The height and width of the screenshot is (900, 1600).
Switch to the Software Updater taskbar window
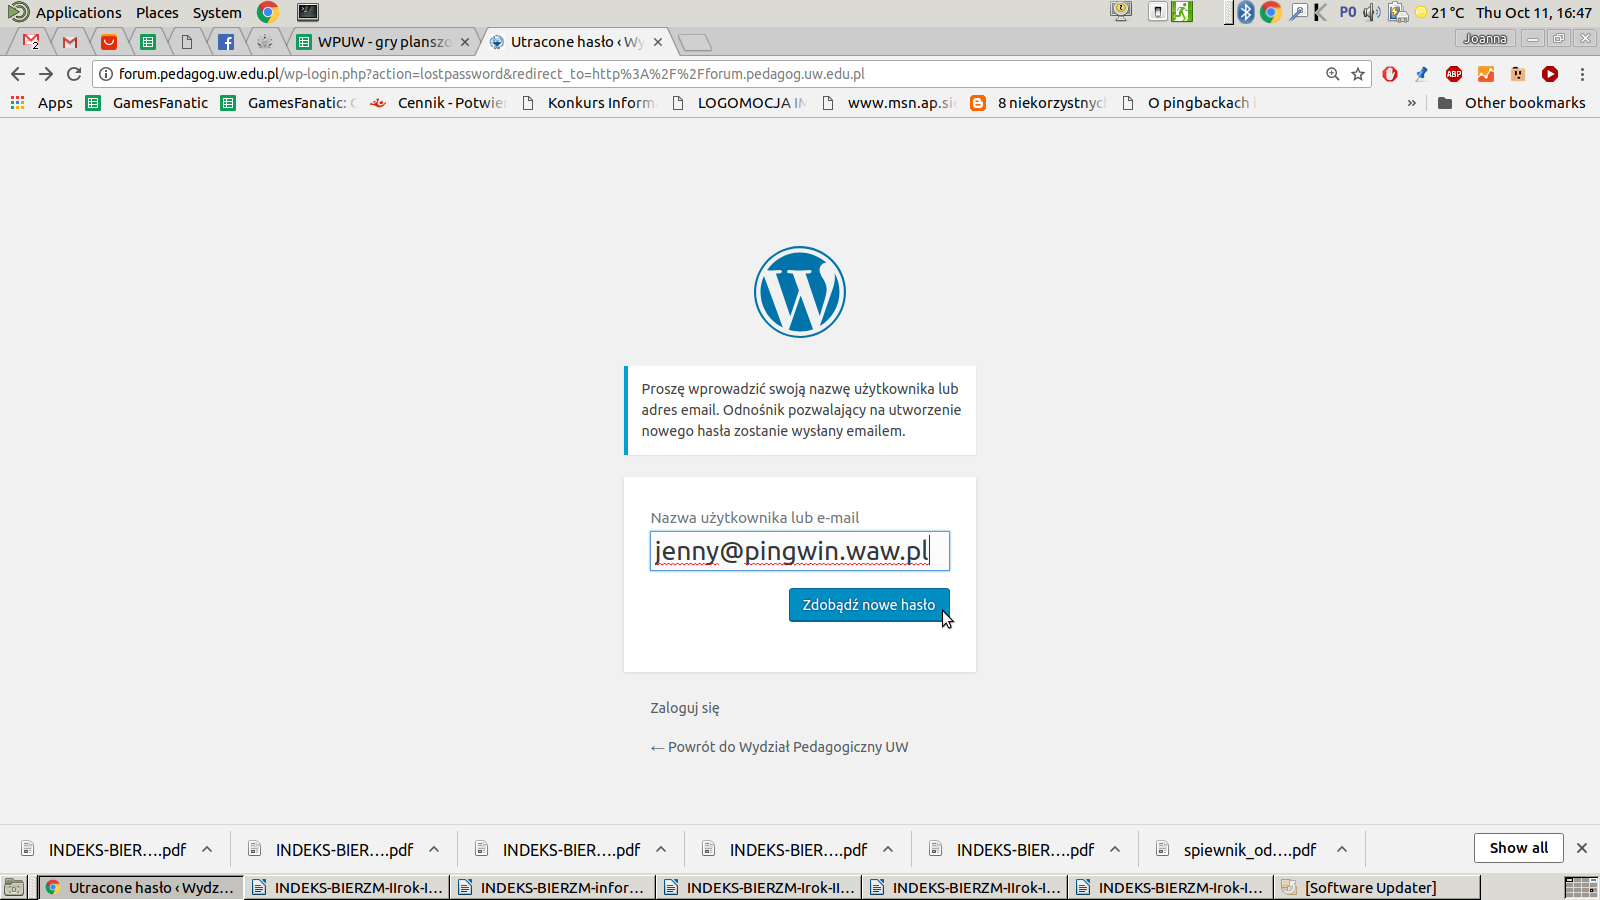(x=1376, y=887)
